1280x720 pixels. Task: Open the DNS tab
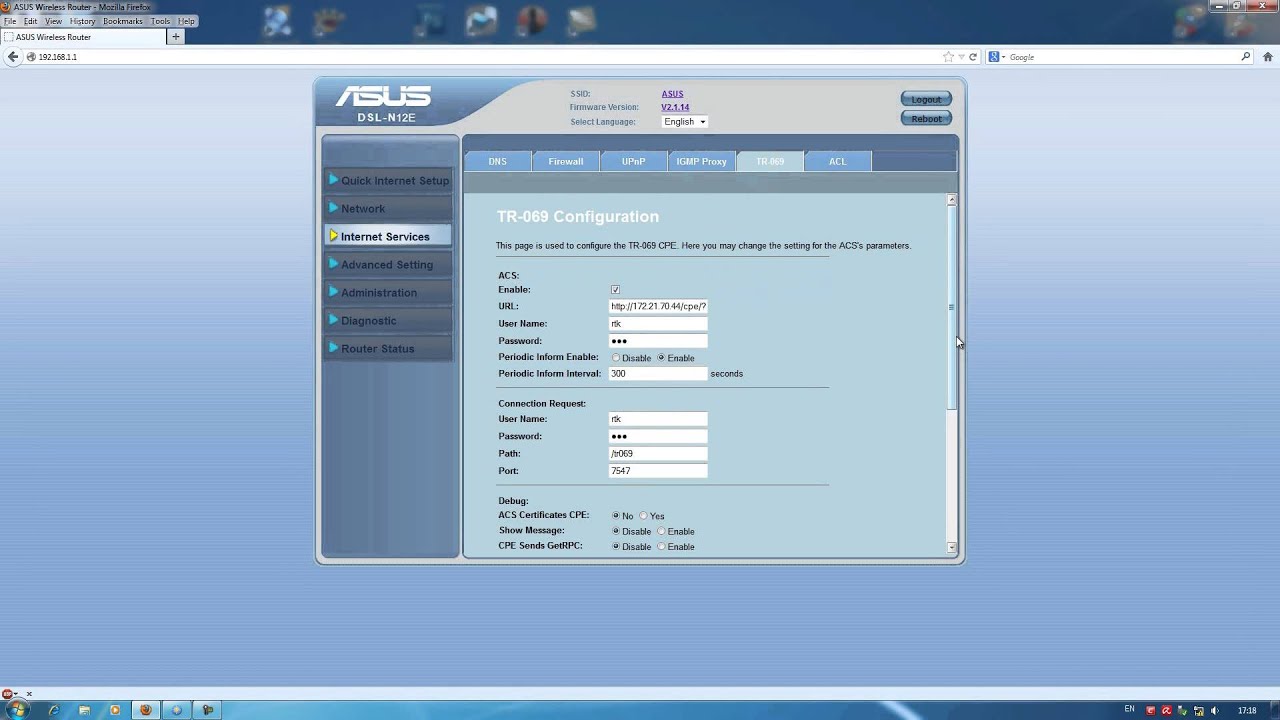coord(497,161)
